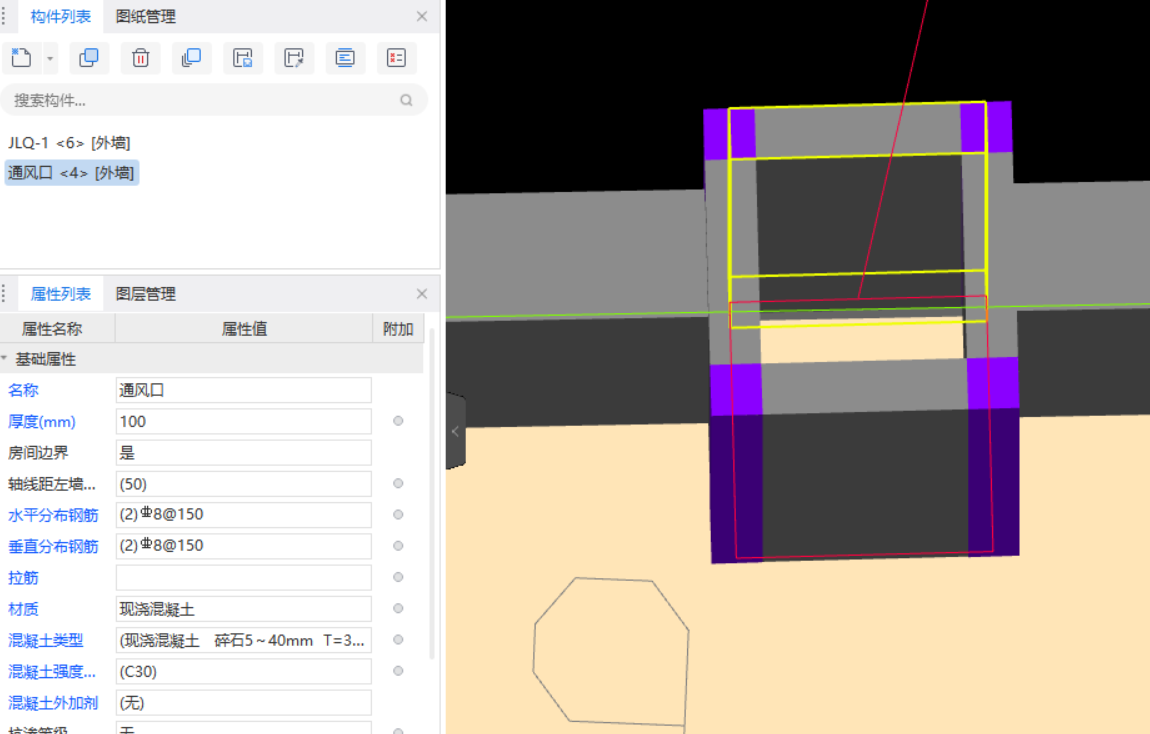
Task: Select 通风口 <4> [外墙] component
Action: coord(71,173)
